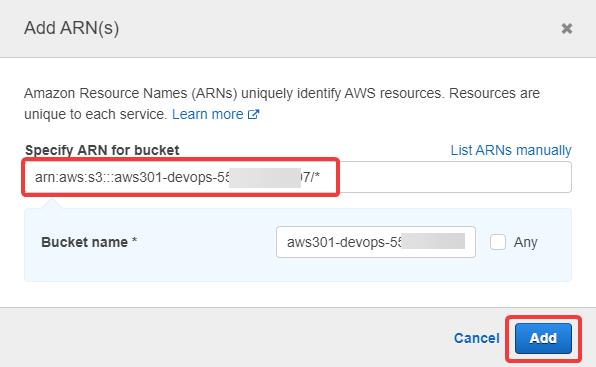This screenshot has width=596, height=367.
Task: Switch to List ARNs manually
Action: coord(511,150)
